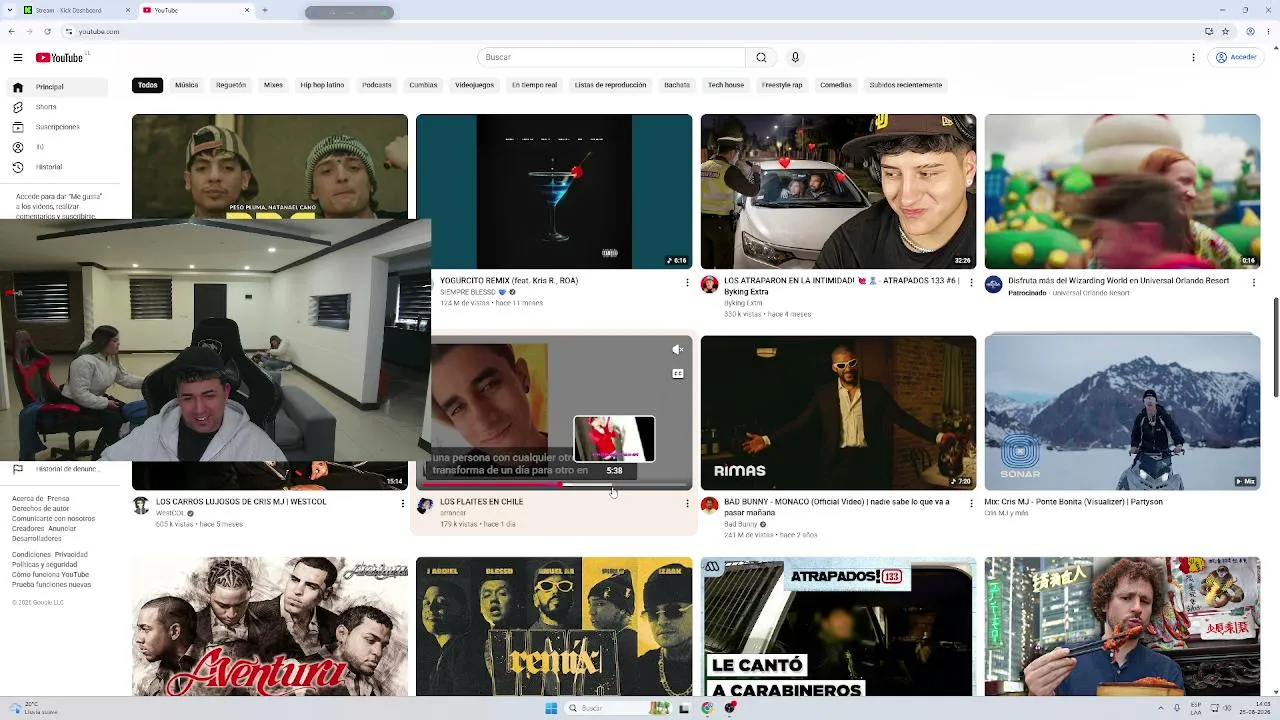Select the Subidos recientemente chip
The height and width of the screenshot is (720, 1280).
(906, 85)
